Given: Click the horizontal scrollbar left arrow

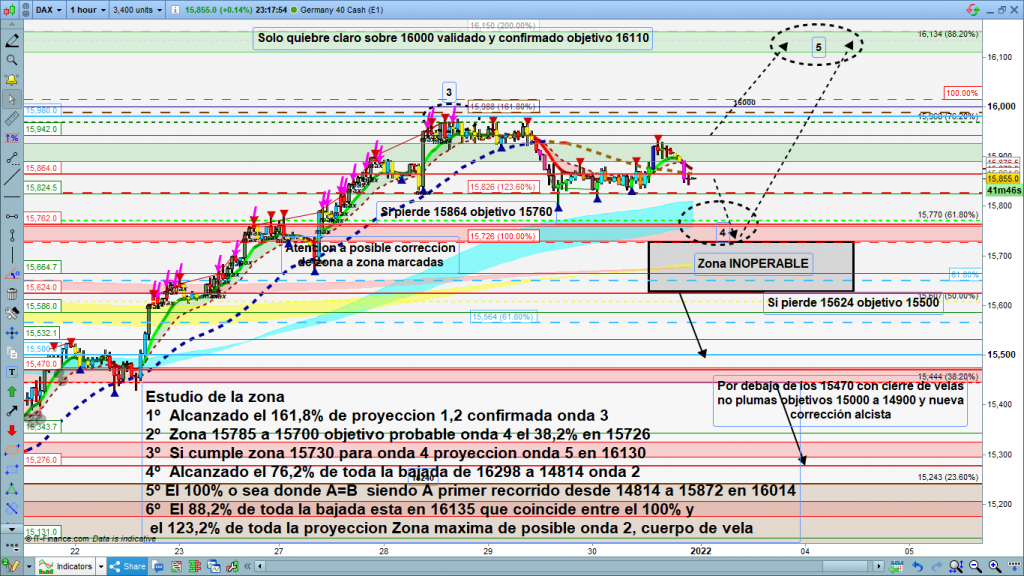Looking at the screenshot, I should 260,567.
